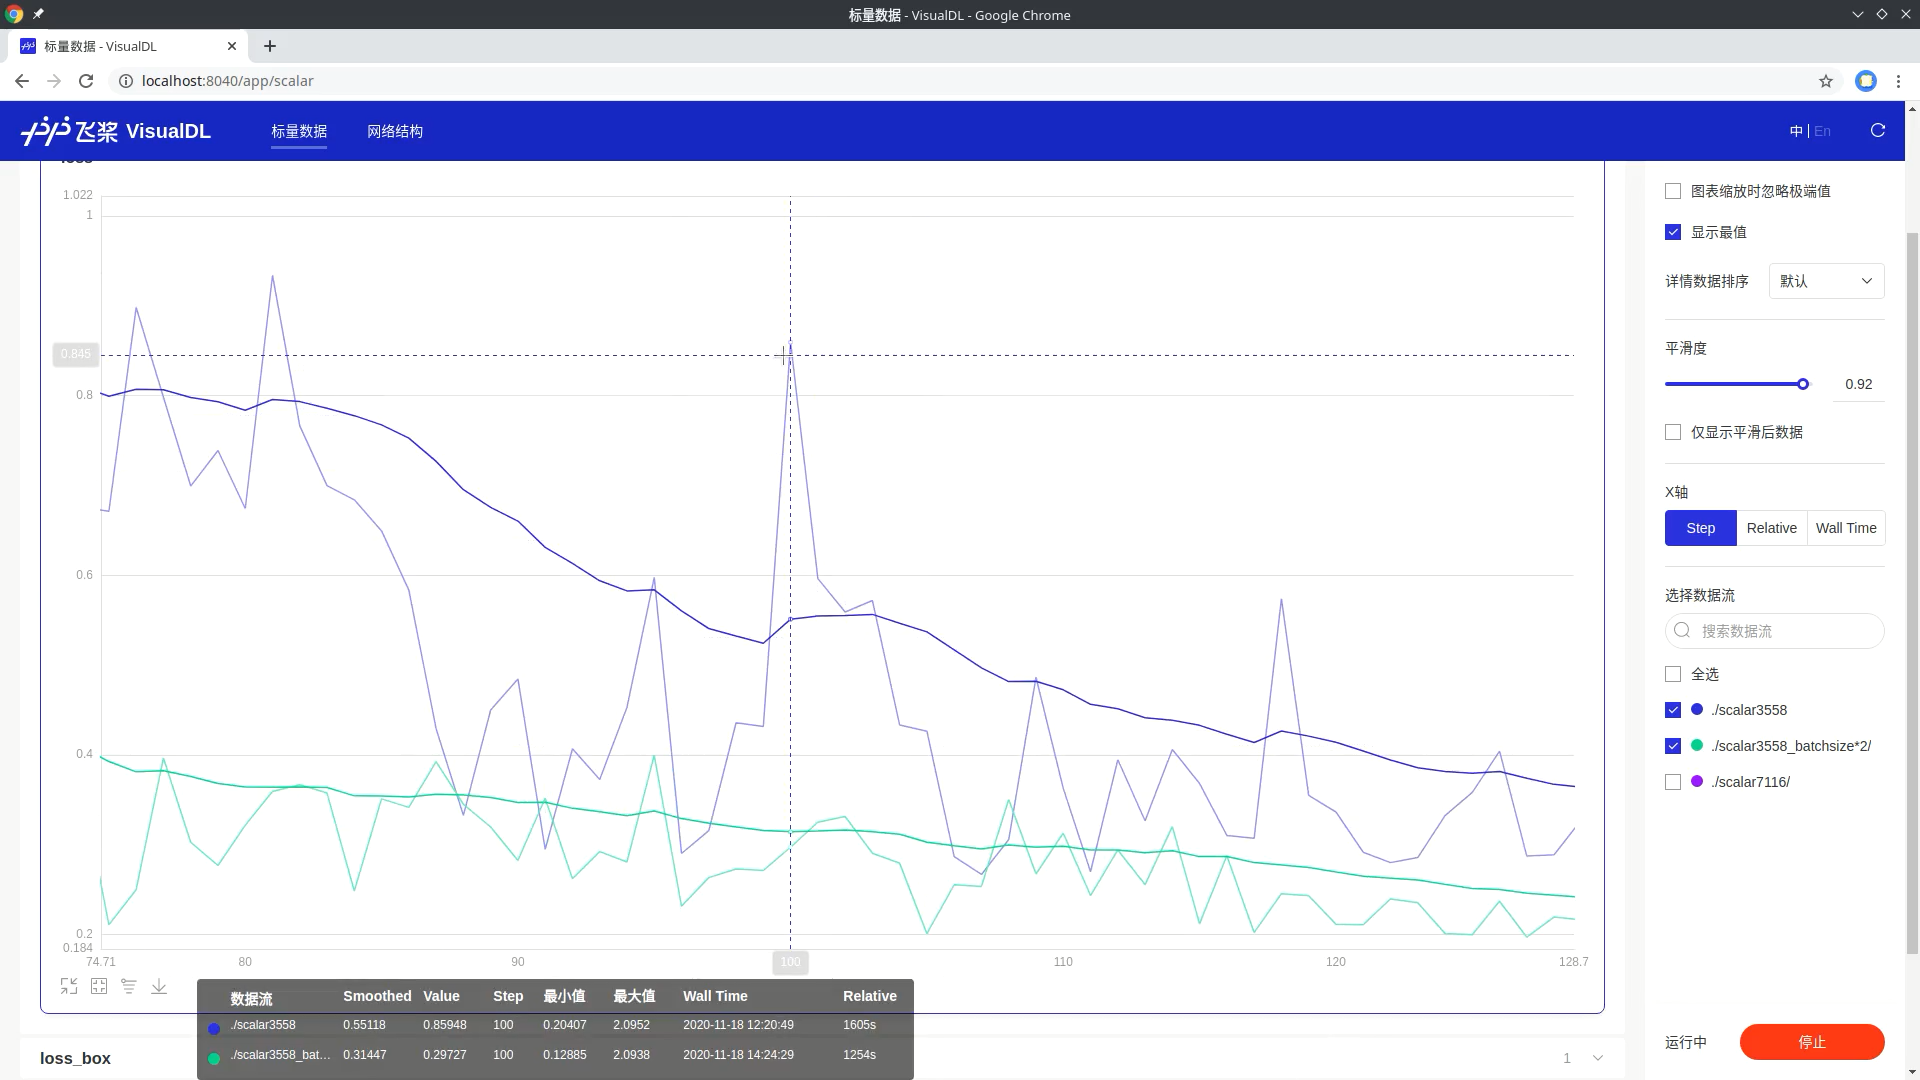Check the ./scalar7116/ data stream

click(x=1673, y=781)
